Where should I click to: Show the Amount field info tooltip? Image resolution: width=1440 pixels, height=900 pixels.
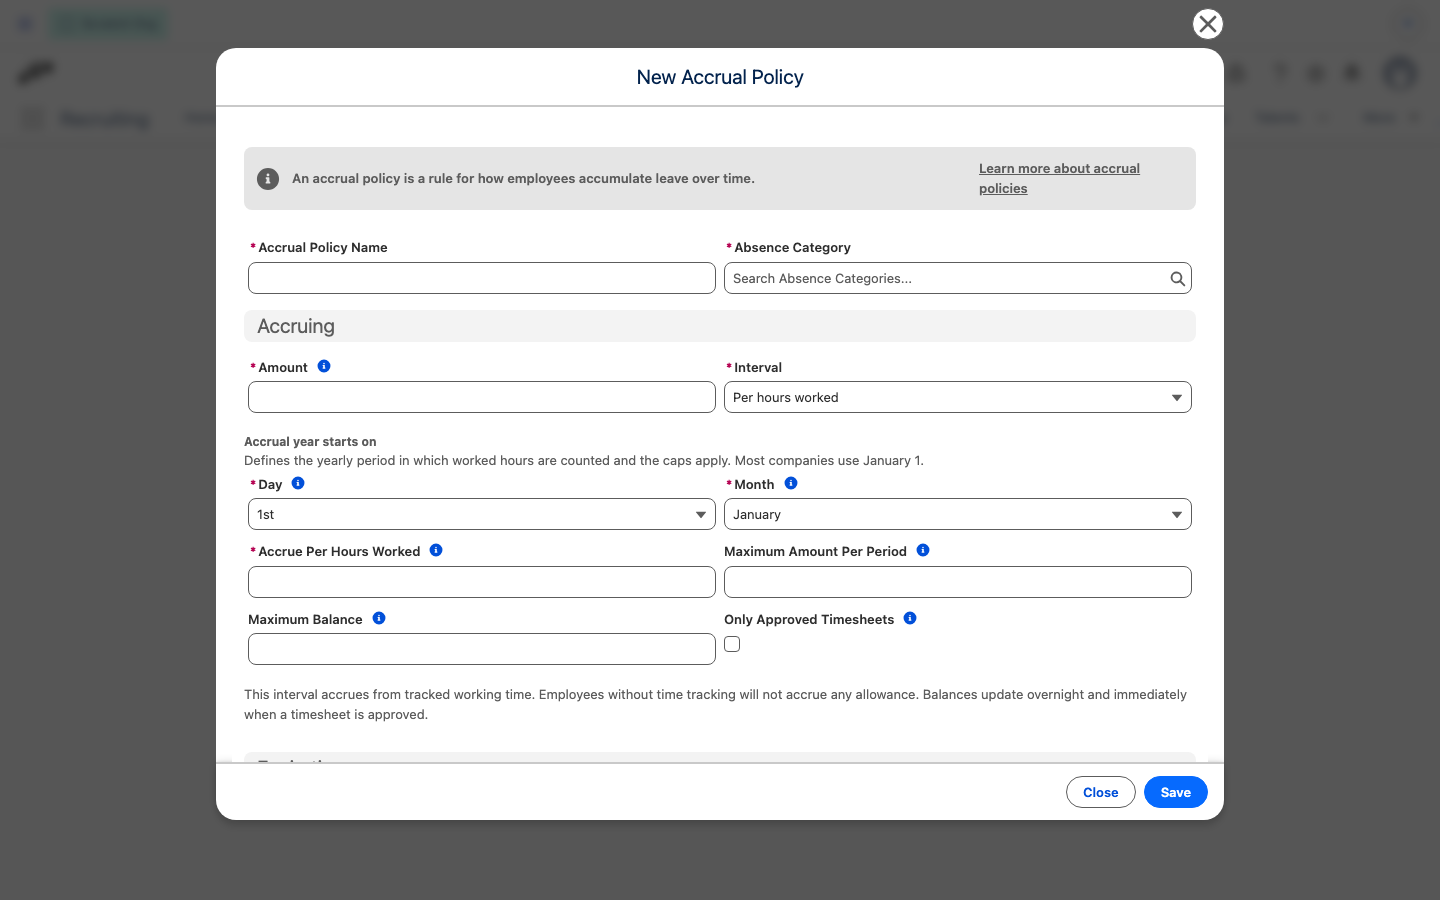324,366
